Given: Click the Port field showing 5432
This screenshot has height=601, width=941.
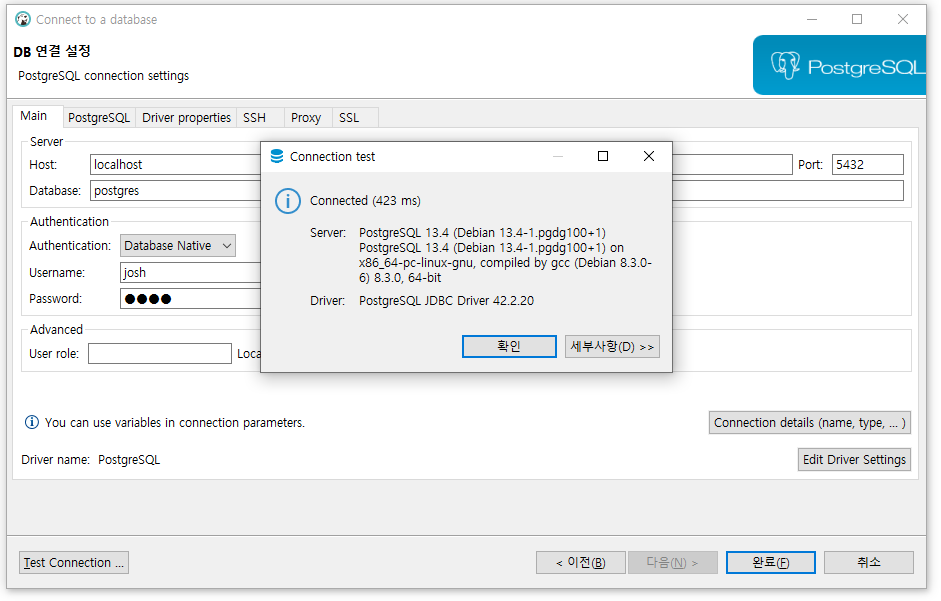Looking at the screenshot, I should pyautogui.click(x=867, y=165).
